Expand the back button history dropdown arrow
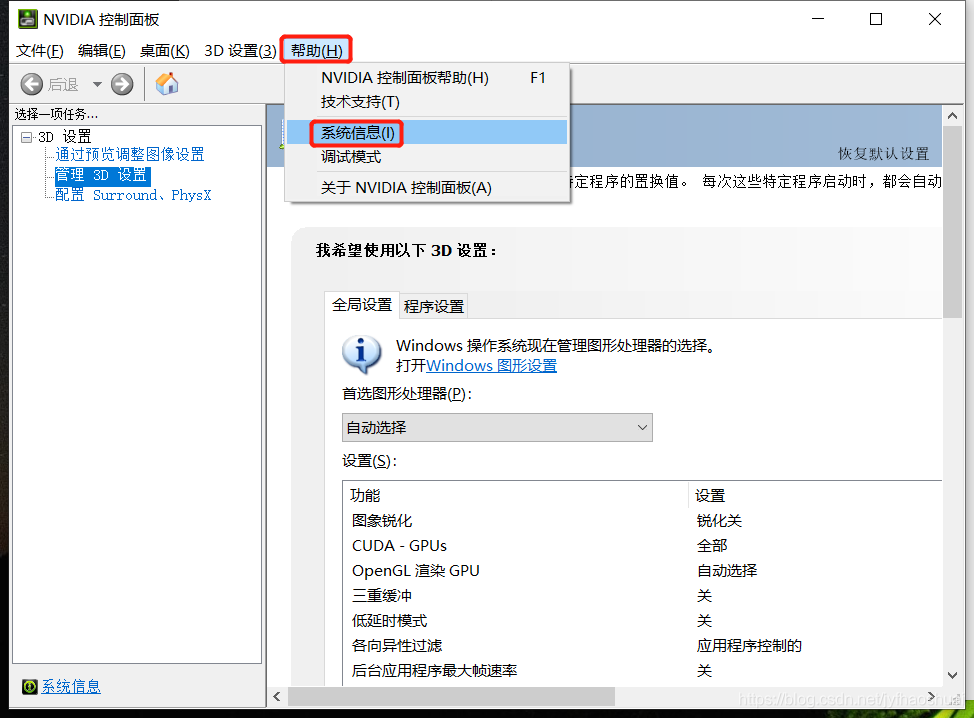The image size is (974, 718). (96, 84)
